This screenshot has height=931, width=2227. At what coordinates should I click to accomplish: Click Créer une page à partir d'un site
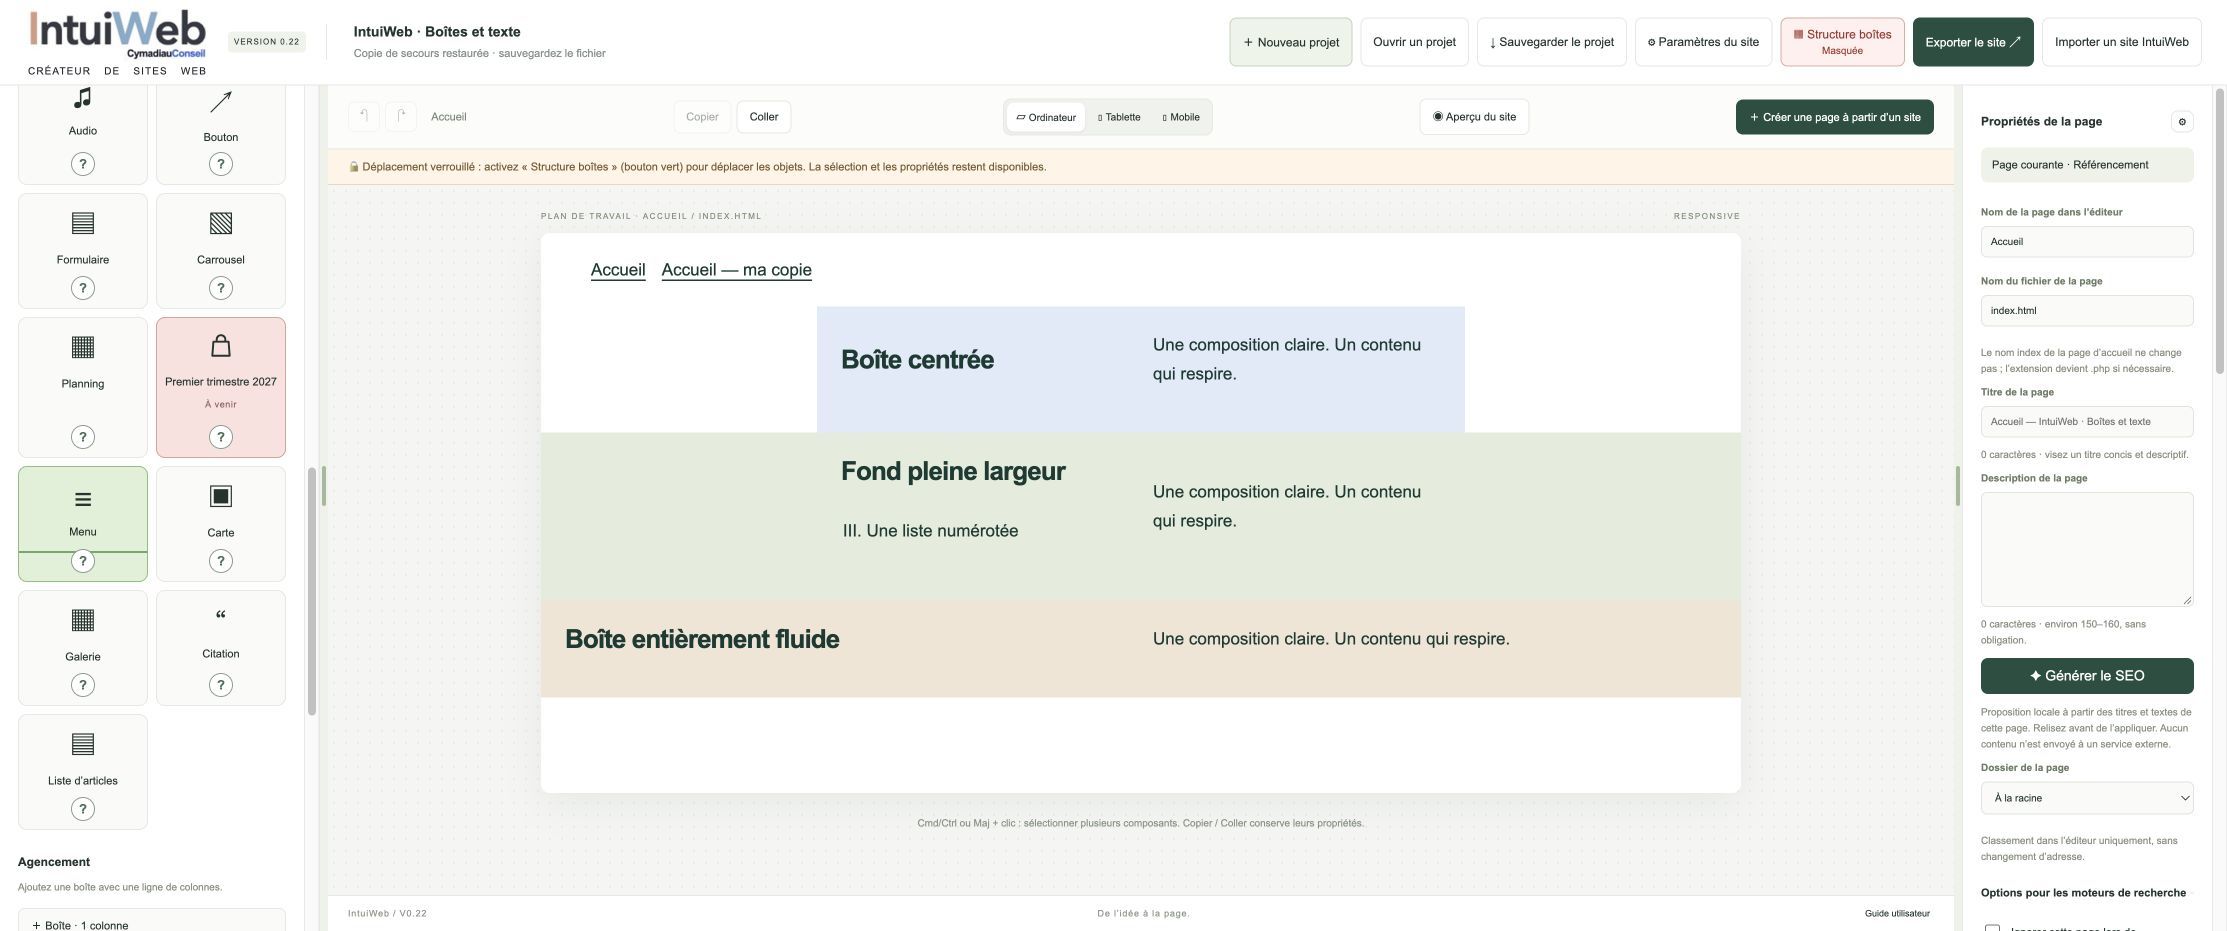[1834, 117]
